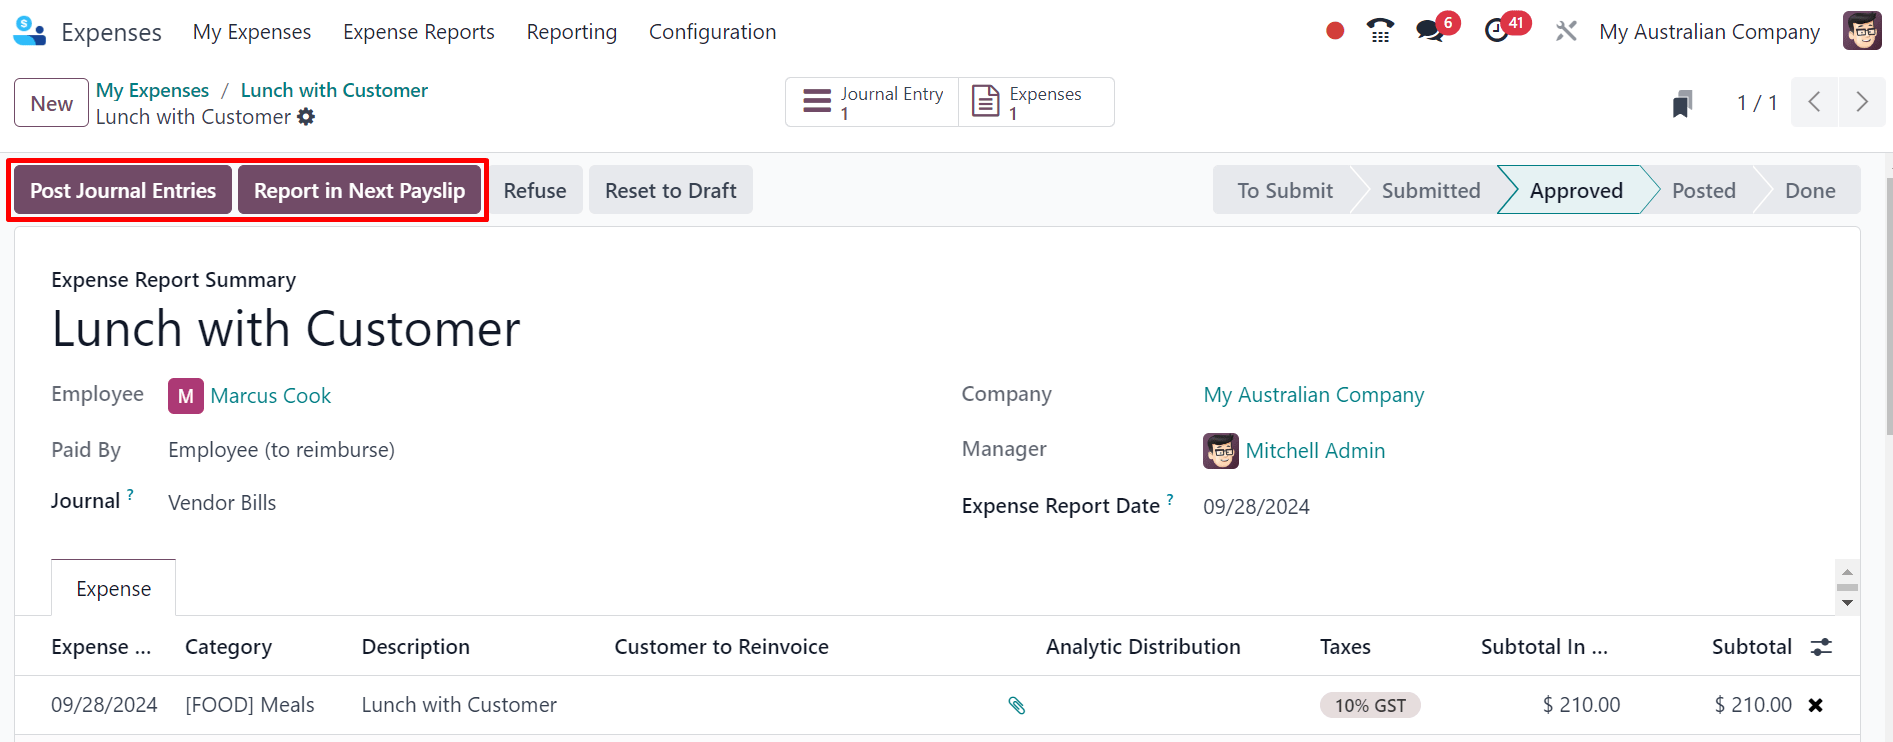Open the activities clock icon
This screenshot has height=742, width=1893.
tap(1497, 31)
